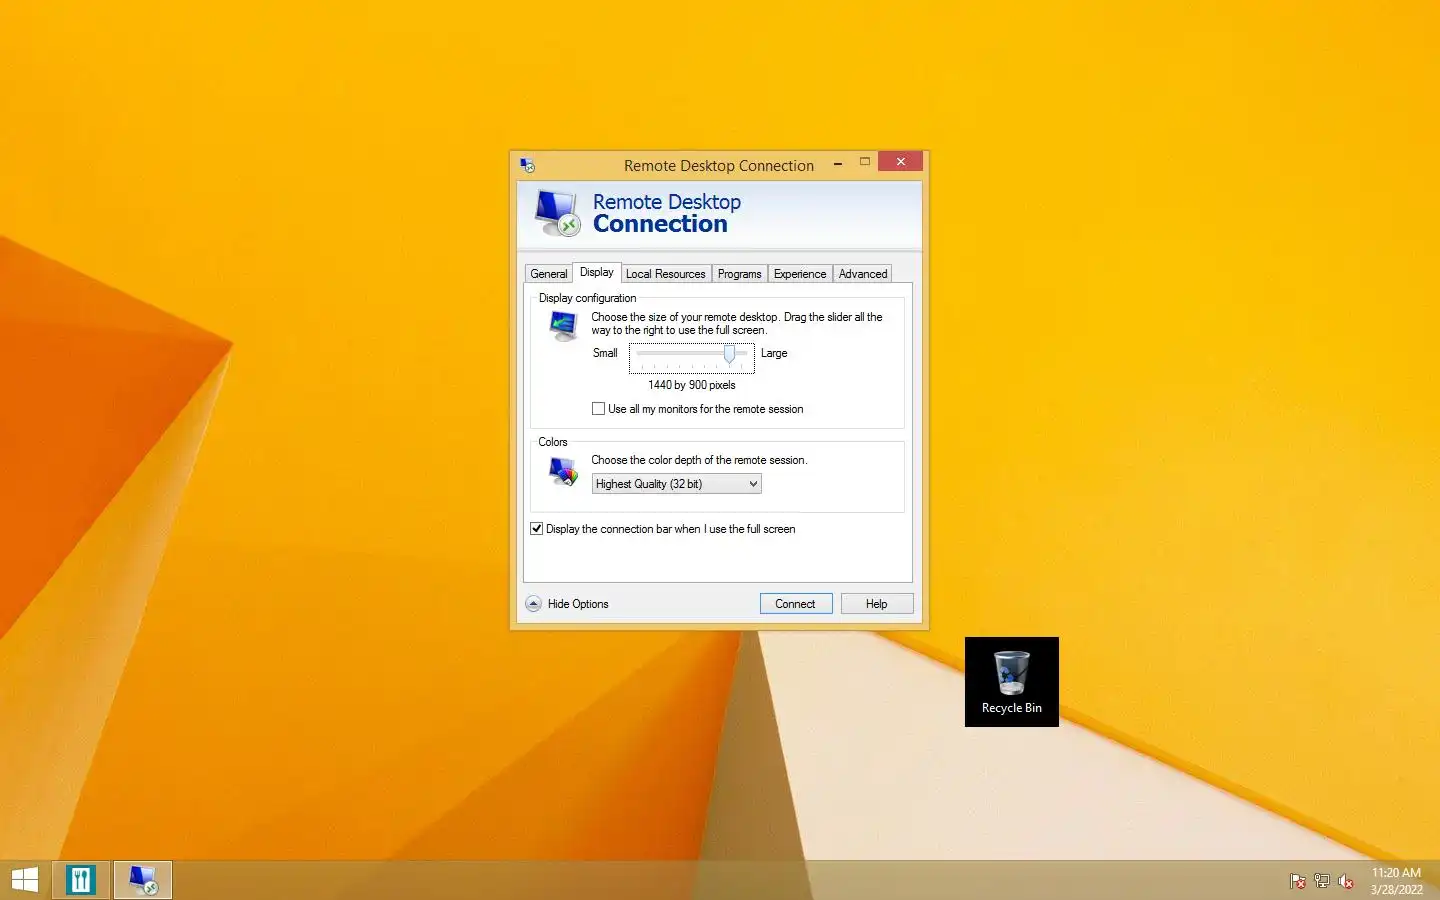The width and height of the screenshot is (1440, 900).
Task: Click the Help button
Action: (877, 604)
